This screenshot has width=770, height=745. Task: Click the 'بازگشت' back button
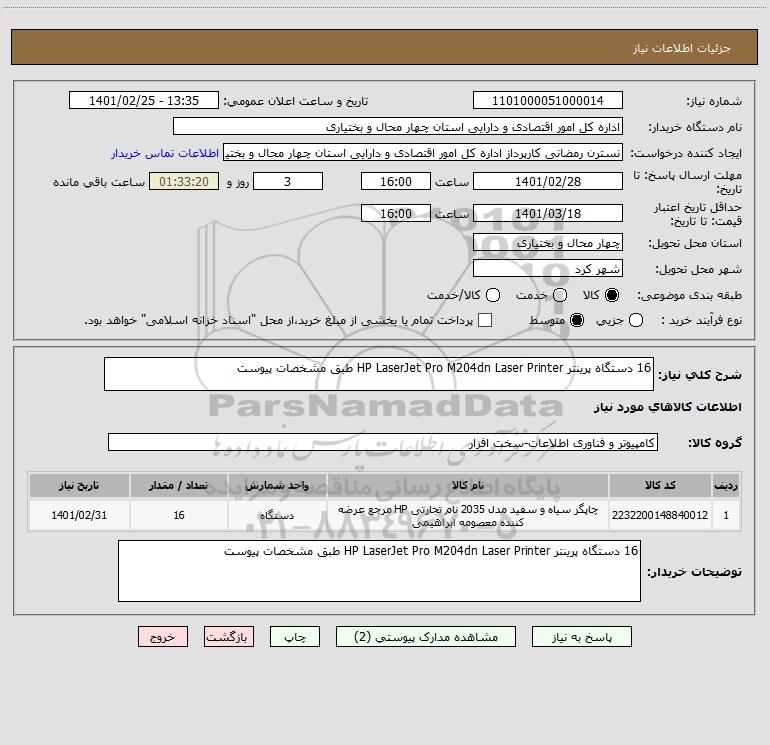click(x=229, y=636)
